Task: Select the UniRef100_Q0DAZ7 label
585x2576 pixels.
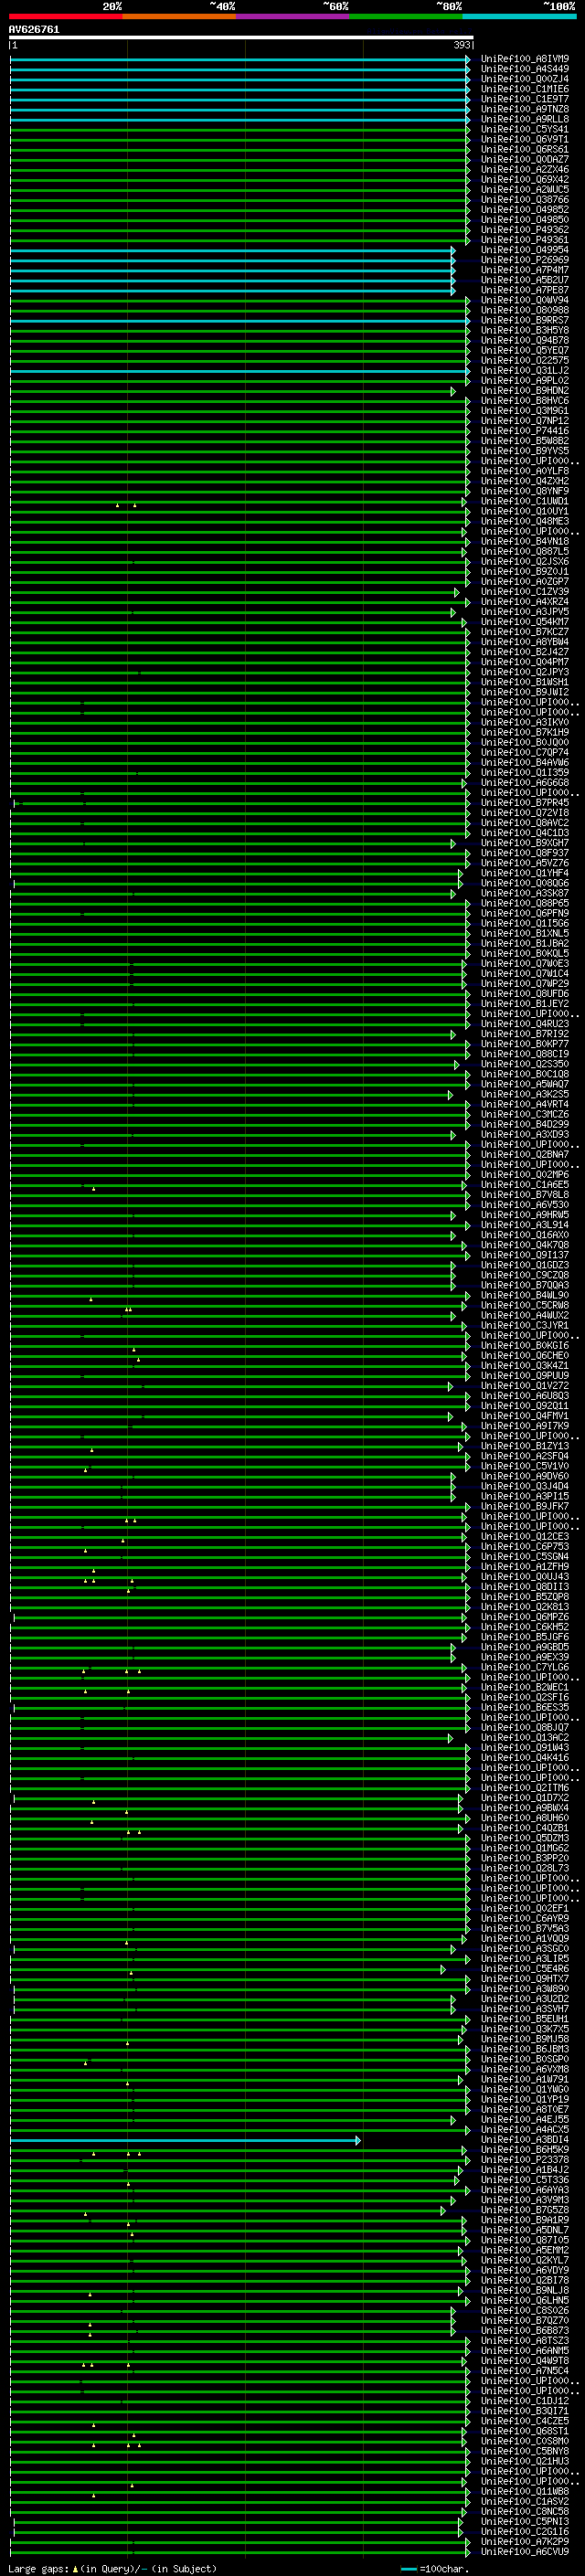Action: tap(525, 159)
